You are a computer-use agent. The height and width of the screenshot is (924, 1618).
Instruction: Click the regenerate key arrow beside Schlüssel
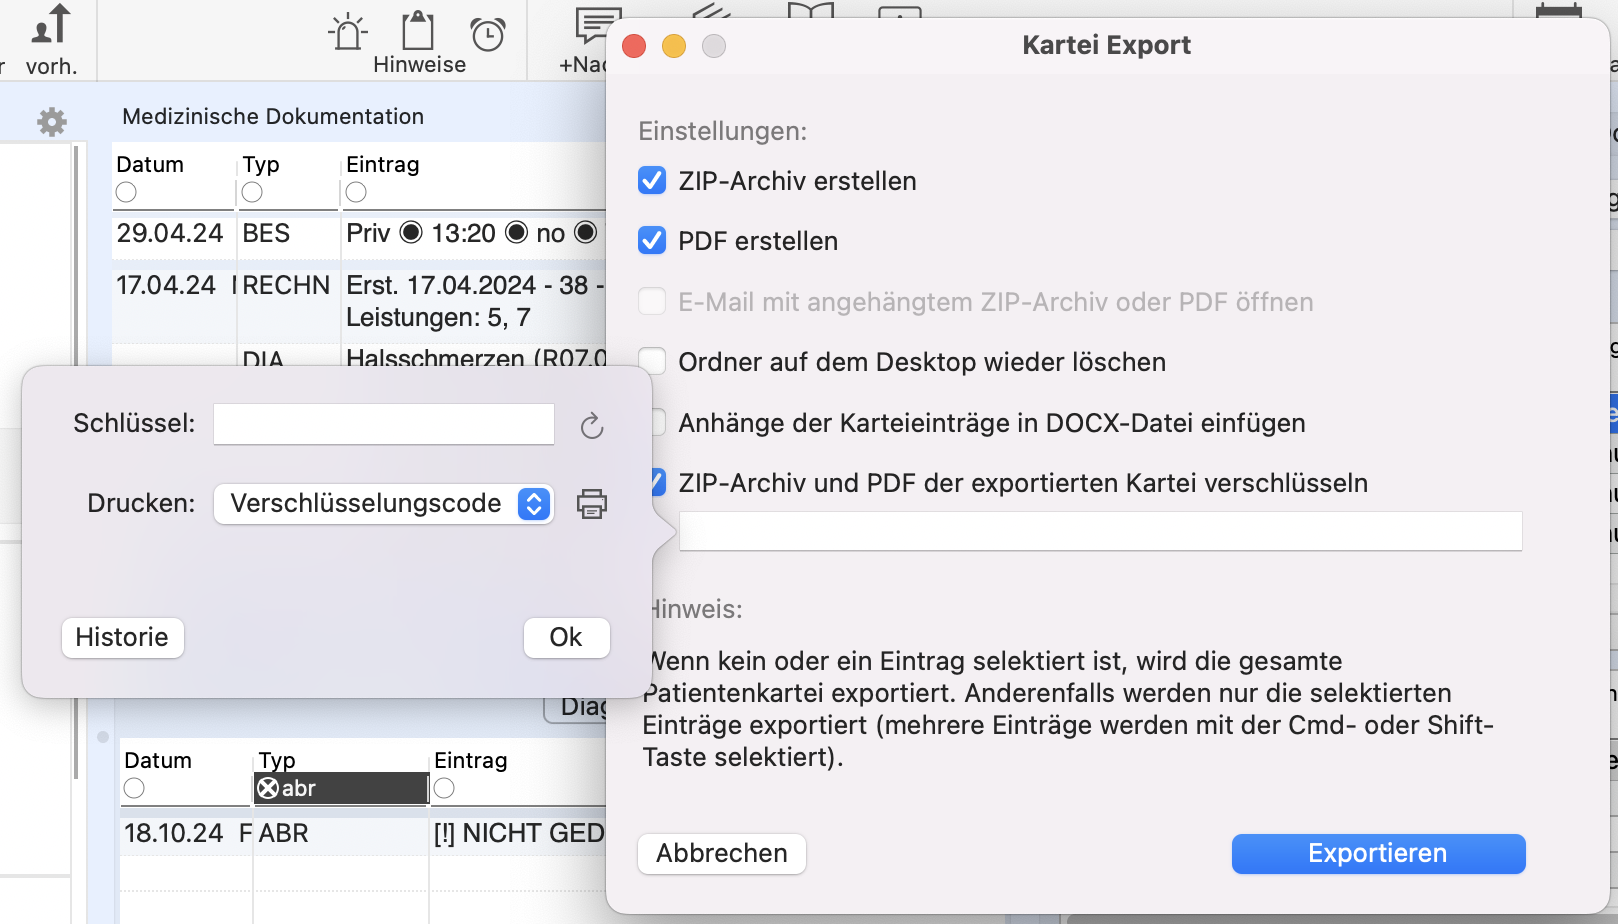coord(592,426)
